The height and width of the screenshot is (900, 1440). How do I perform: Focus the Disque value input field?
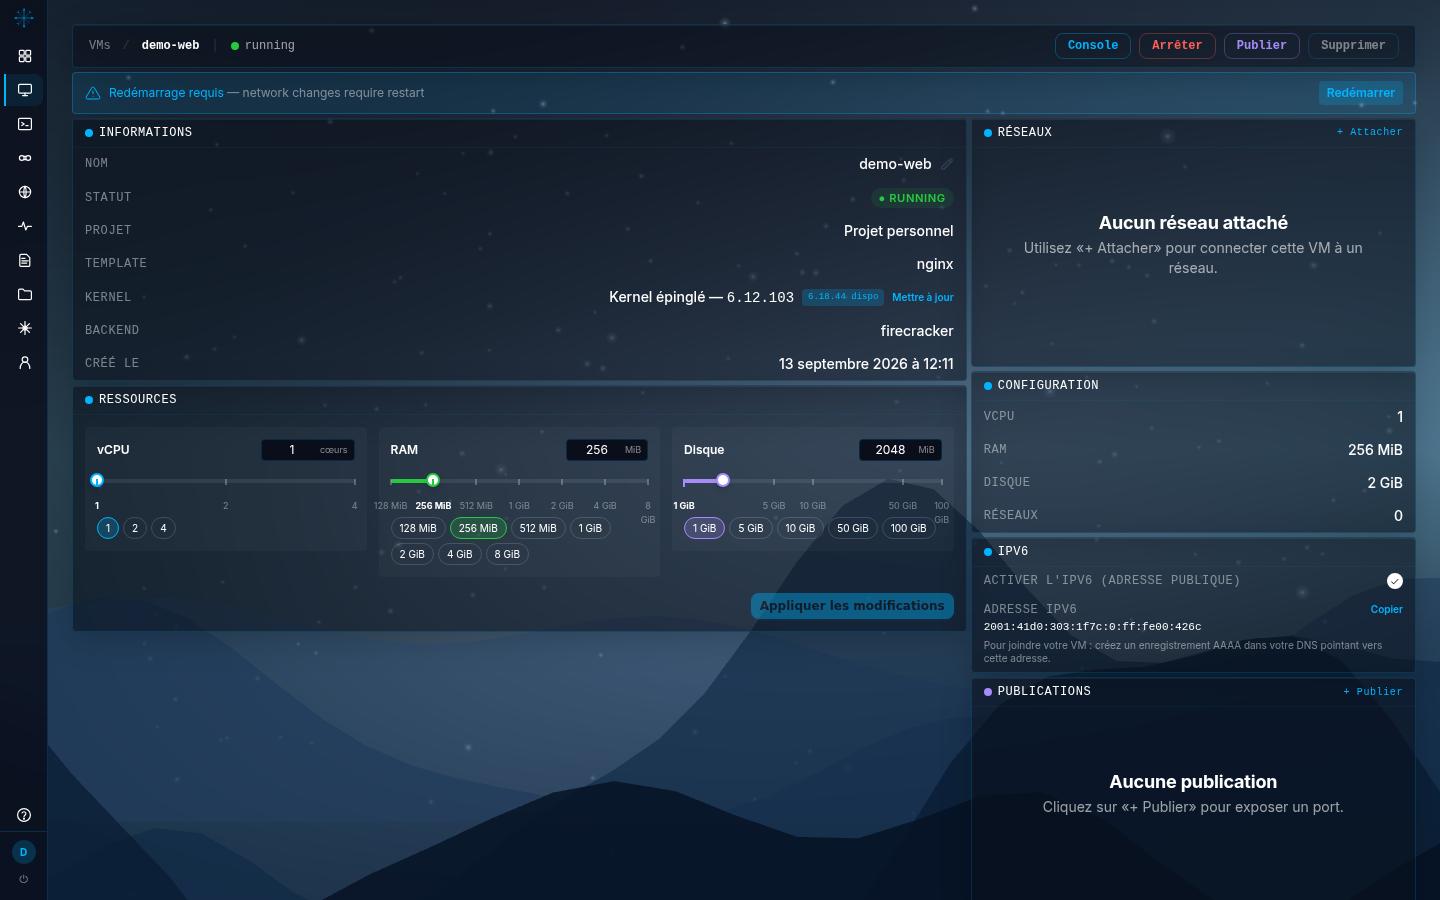[900, 450]
